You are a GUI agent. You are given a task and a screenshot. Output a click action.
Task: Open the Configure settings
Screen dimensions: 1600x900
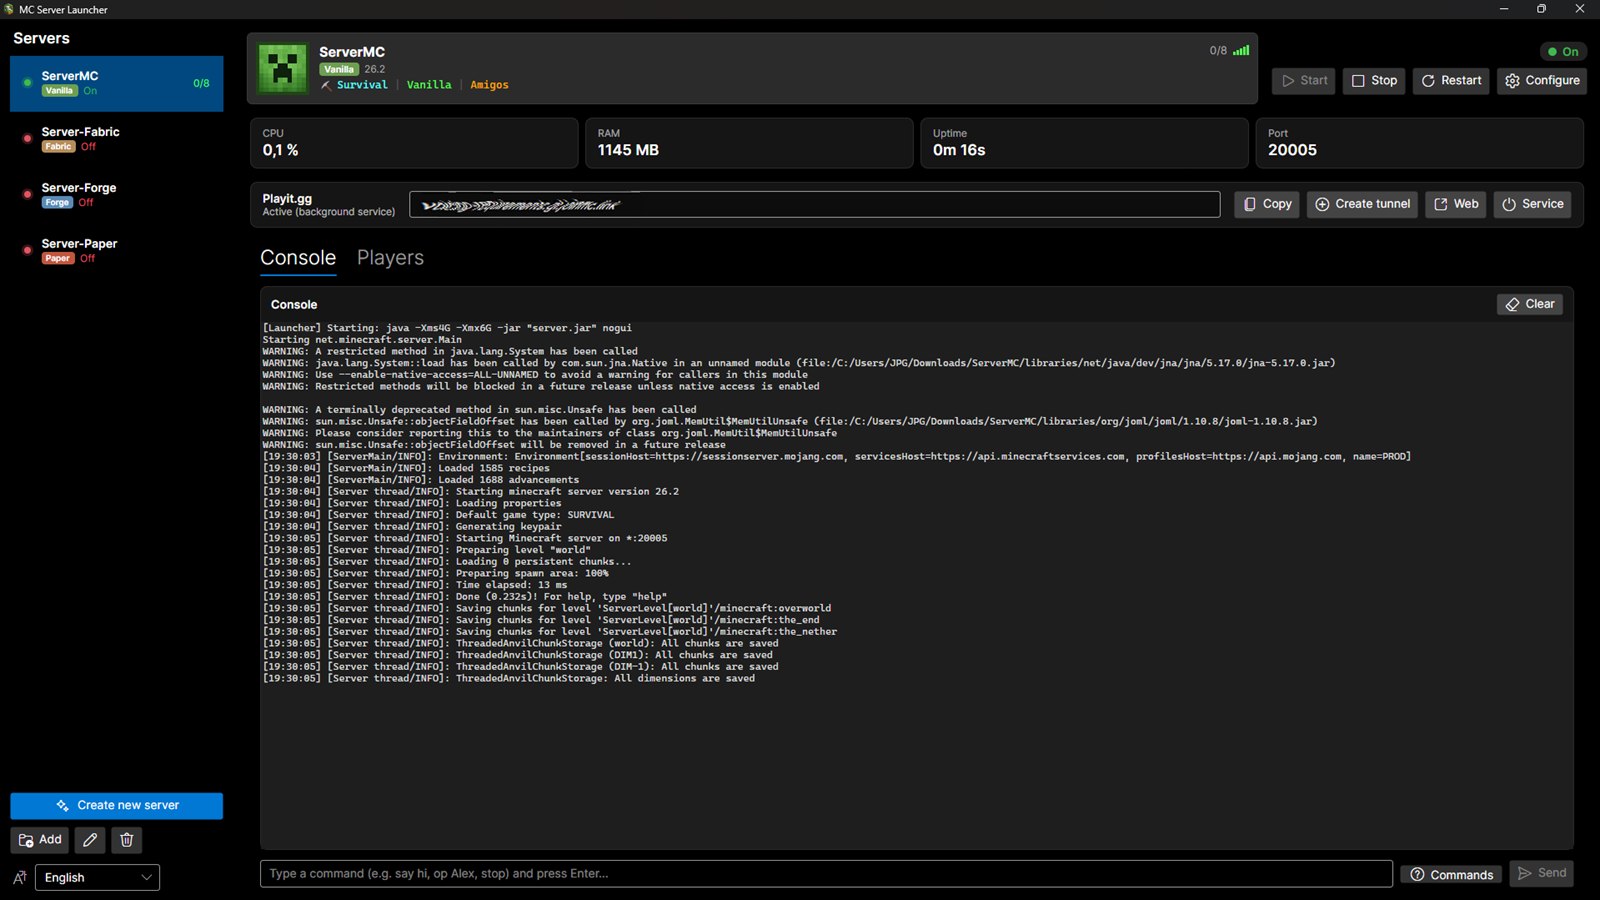tap(1542, 81)
